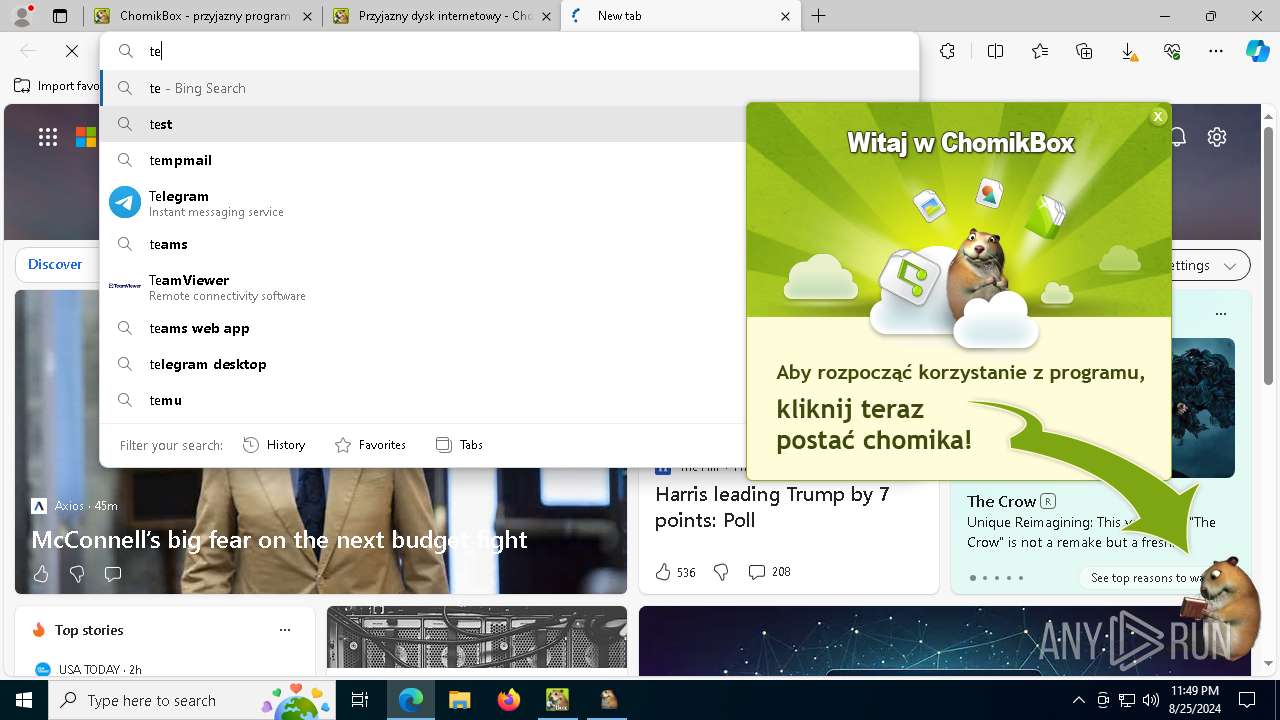Open the Favorites star icon in toolbar
Screen dimensions: 1280x720
click(1040, 51)
